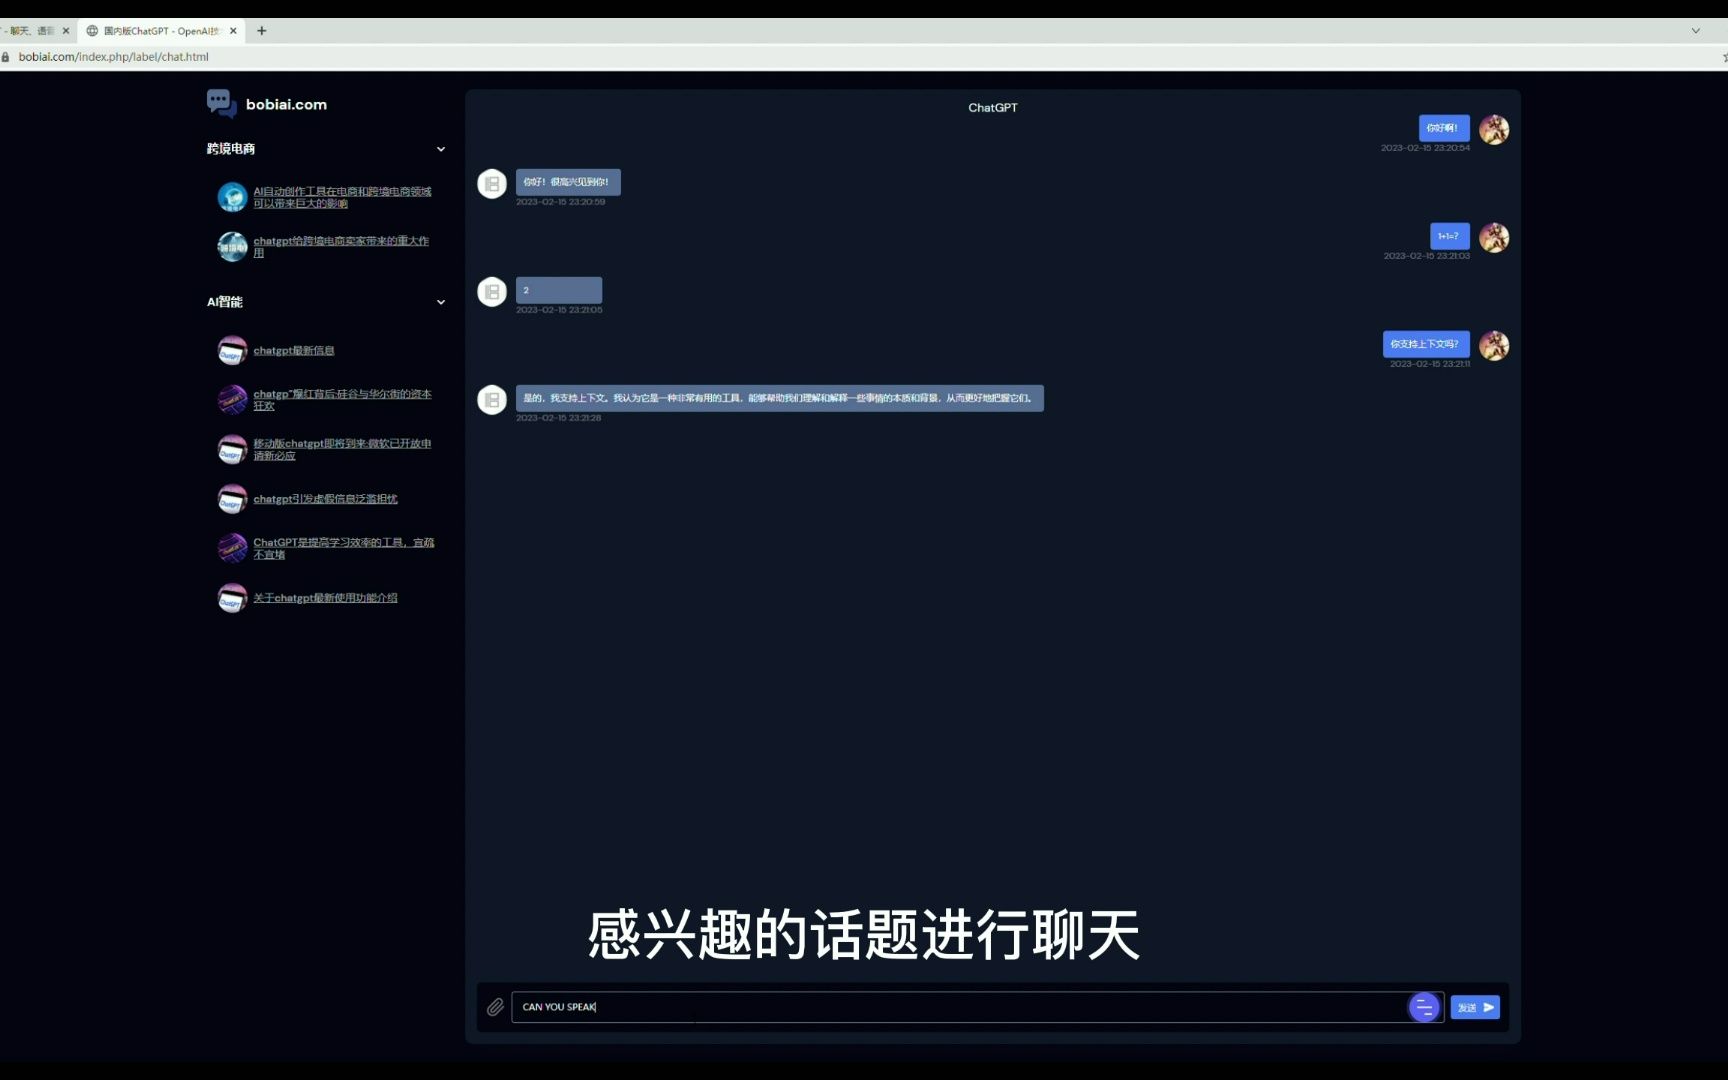Click thumbnail beside chatgpt最新信息
Viewport: 1728px width, 1080px height.
click(232, 350)
